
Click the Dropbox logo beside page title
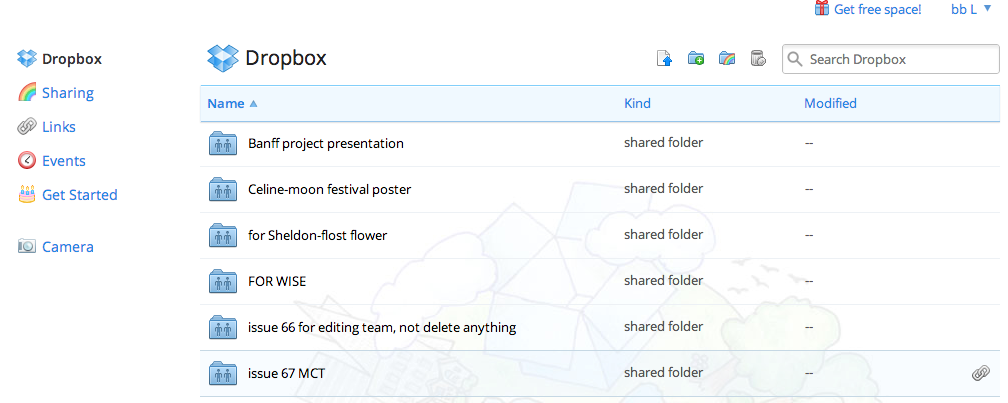tap(222, 59)
